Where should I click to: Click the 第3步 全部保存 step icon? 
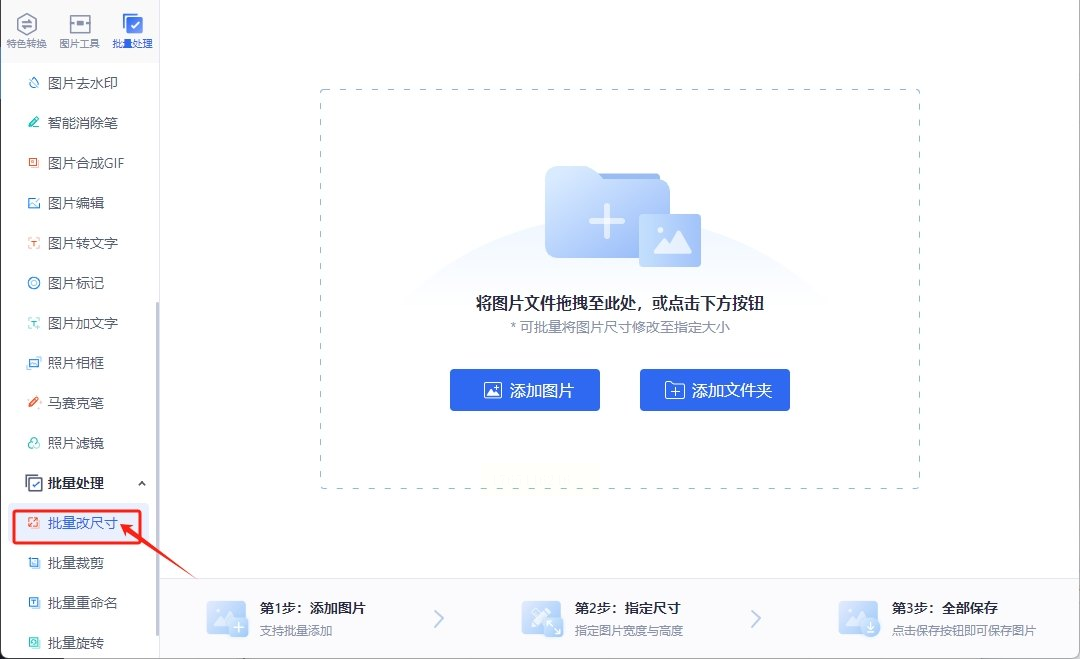[858, 618]
